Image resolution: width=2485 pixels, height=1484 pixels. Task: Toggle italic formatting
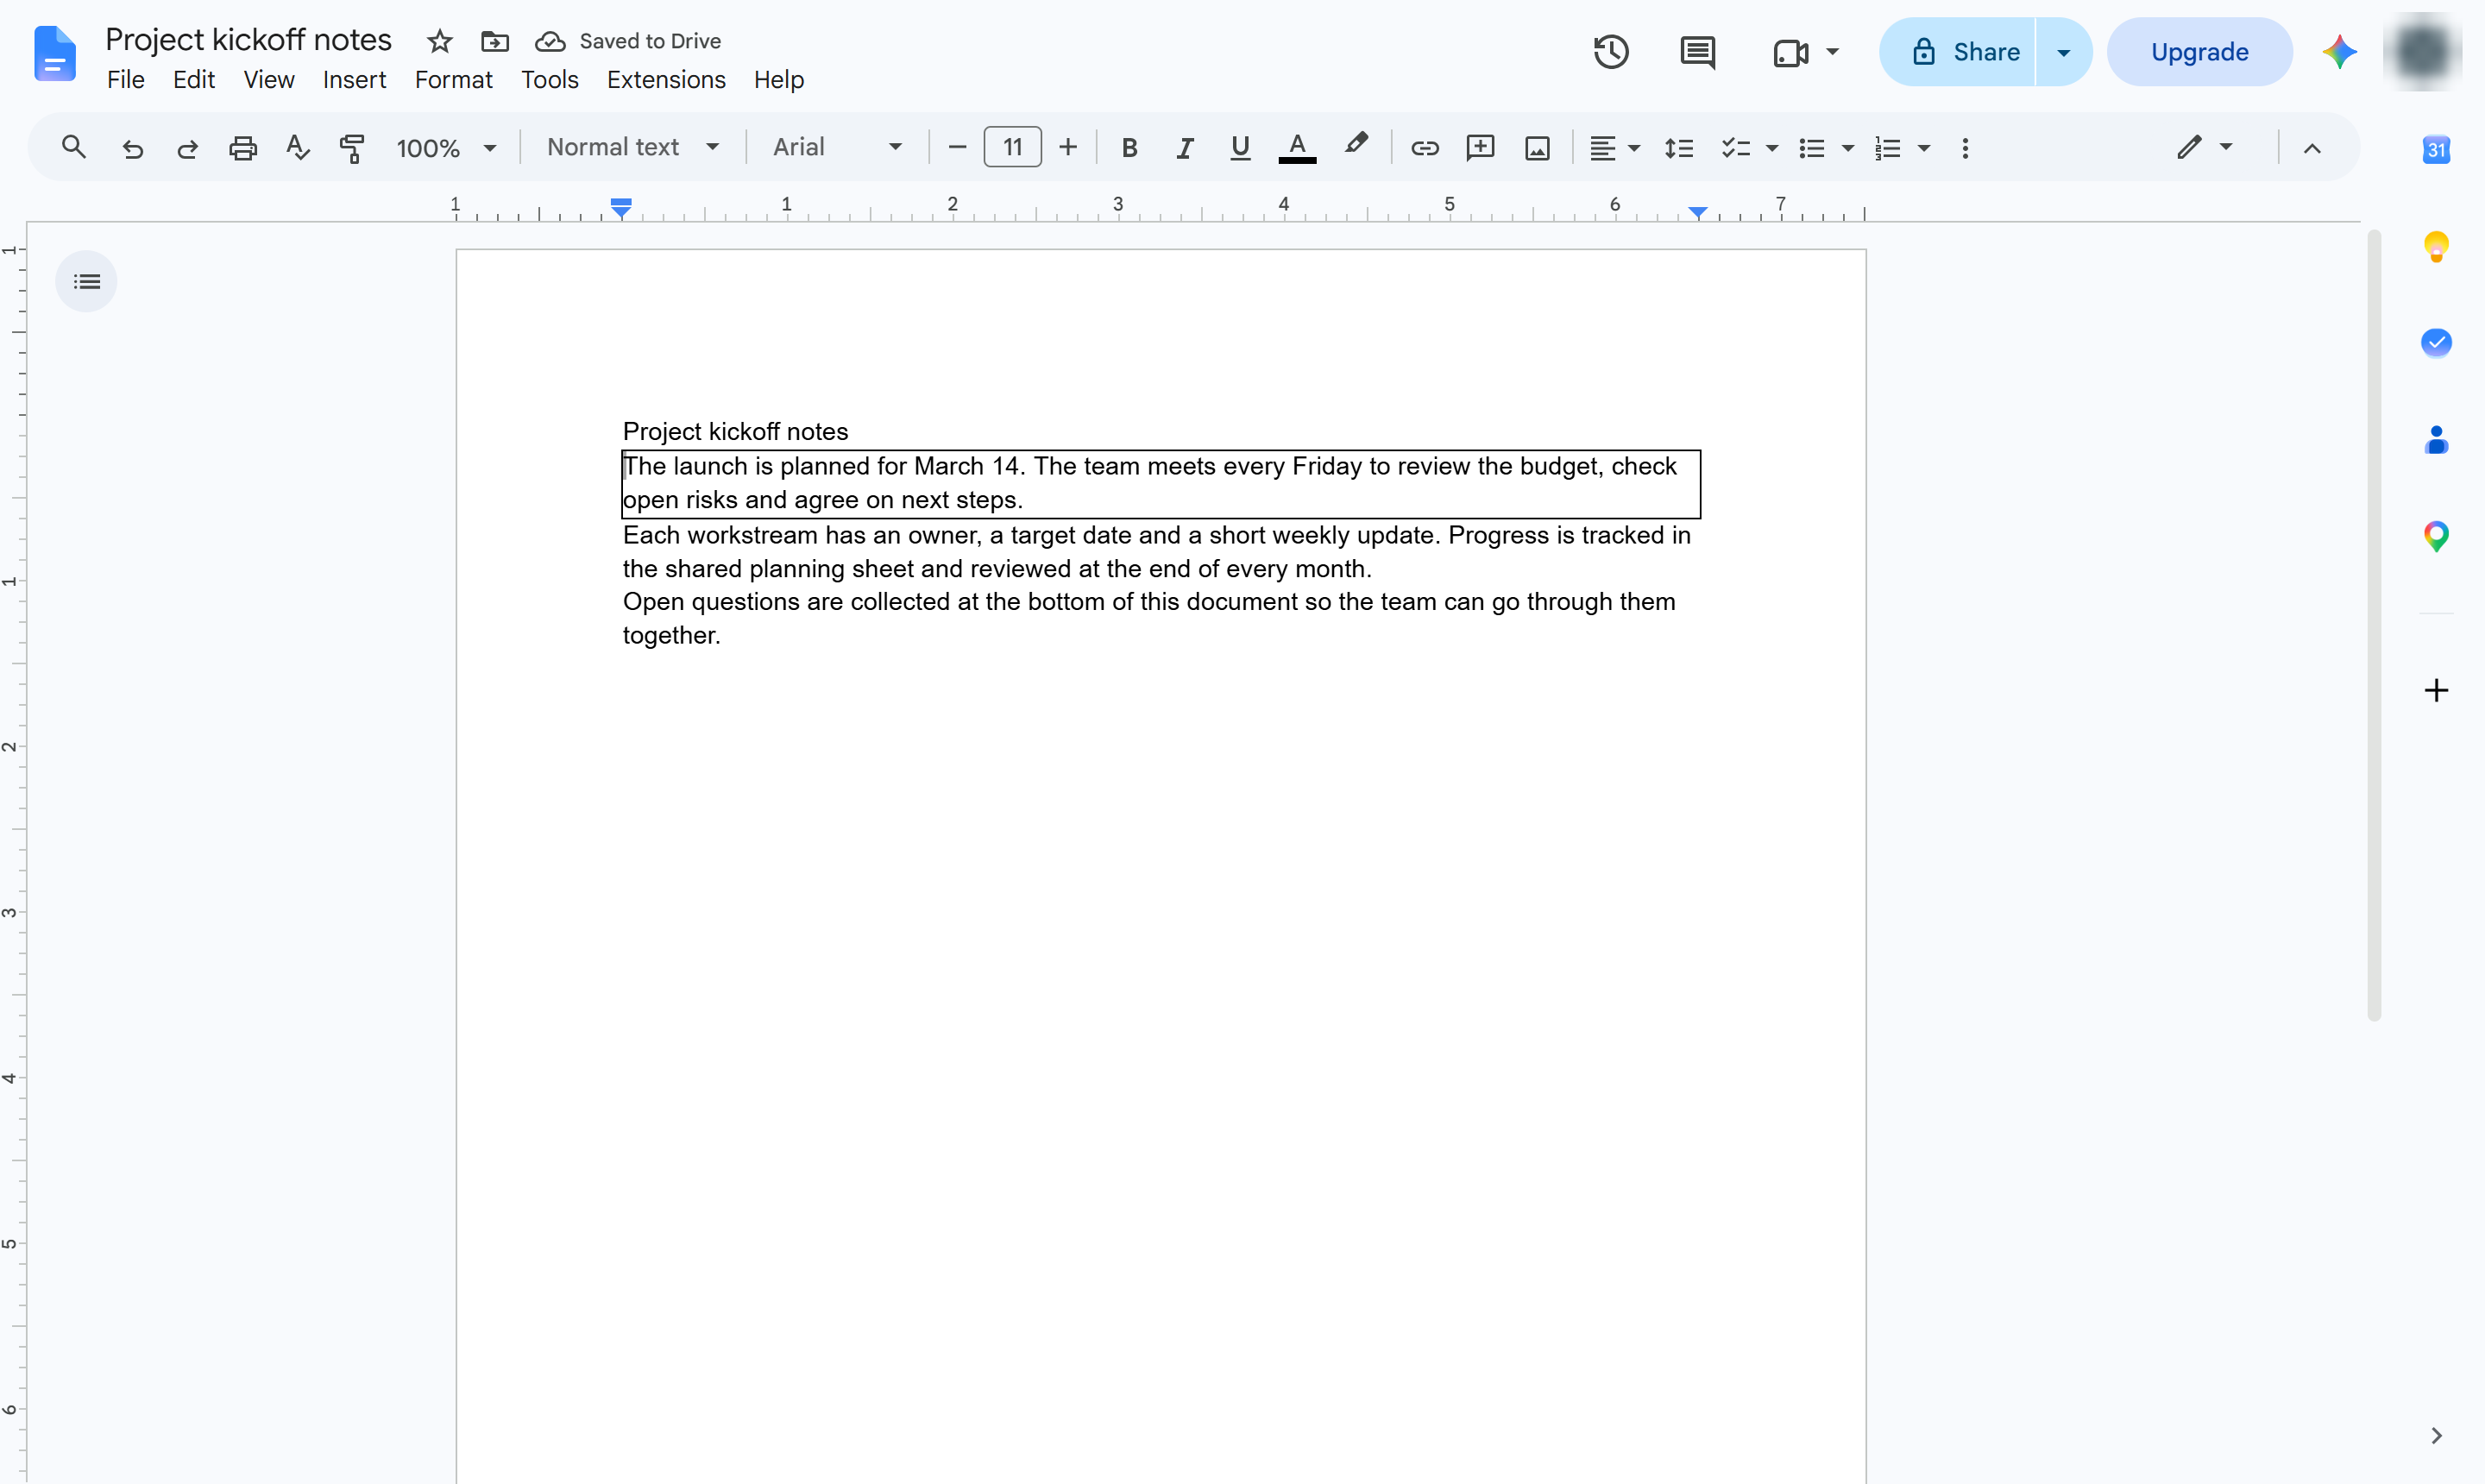pos(1185,148)
